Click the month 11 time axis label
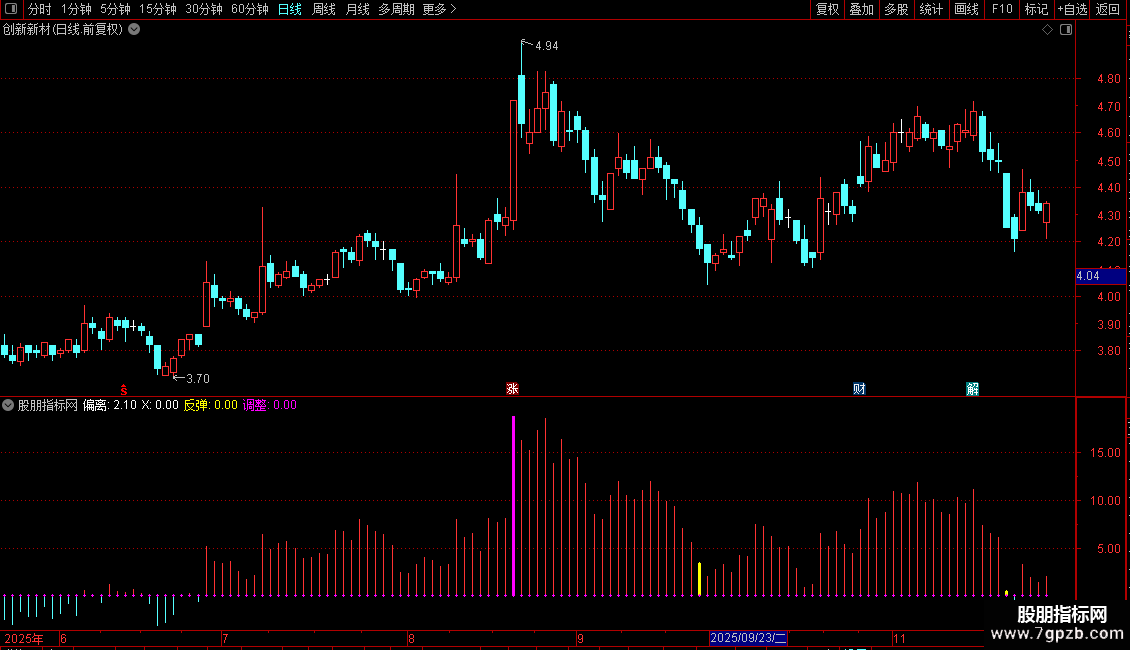 click(899, 638)
